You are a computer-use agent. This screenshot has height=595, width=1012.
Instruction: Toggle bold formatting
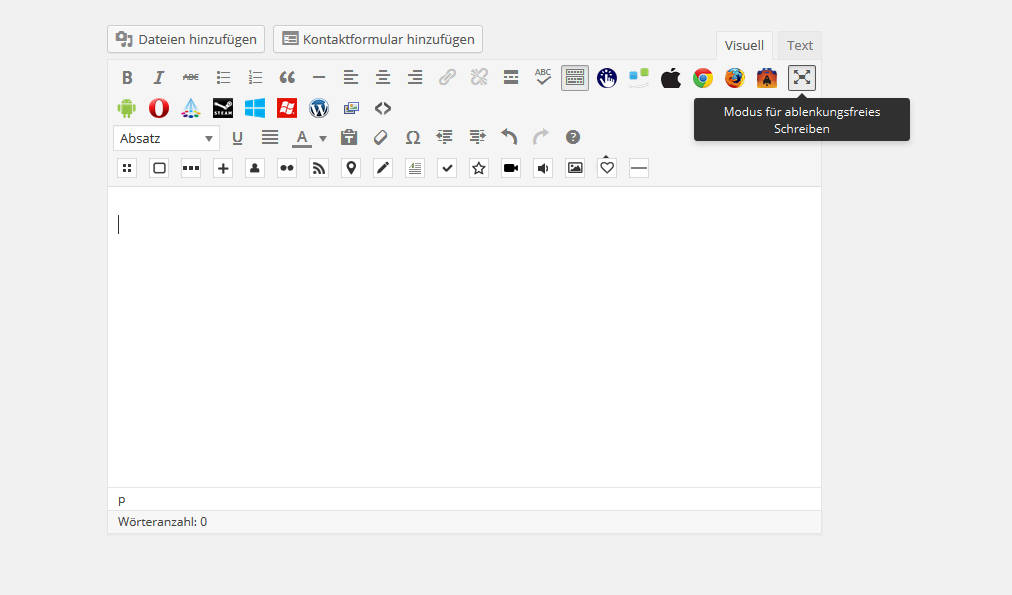click(x=127, y=78)
